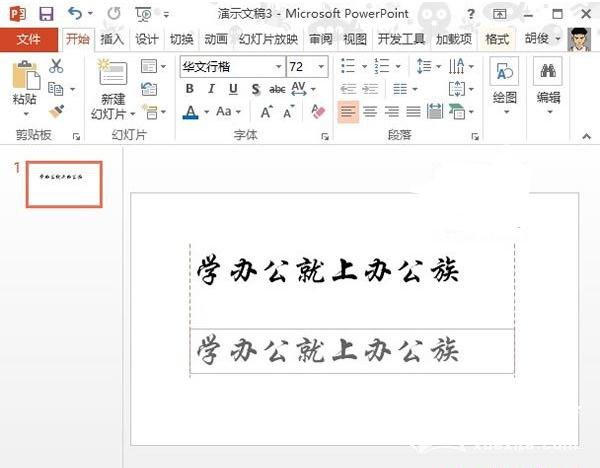This screenshot has width=600, height=468.
Task: Select slide 1 thumbnail
Action: pyautogui.click(x=64, y=184)
